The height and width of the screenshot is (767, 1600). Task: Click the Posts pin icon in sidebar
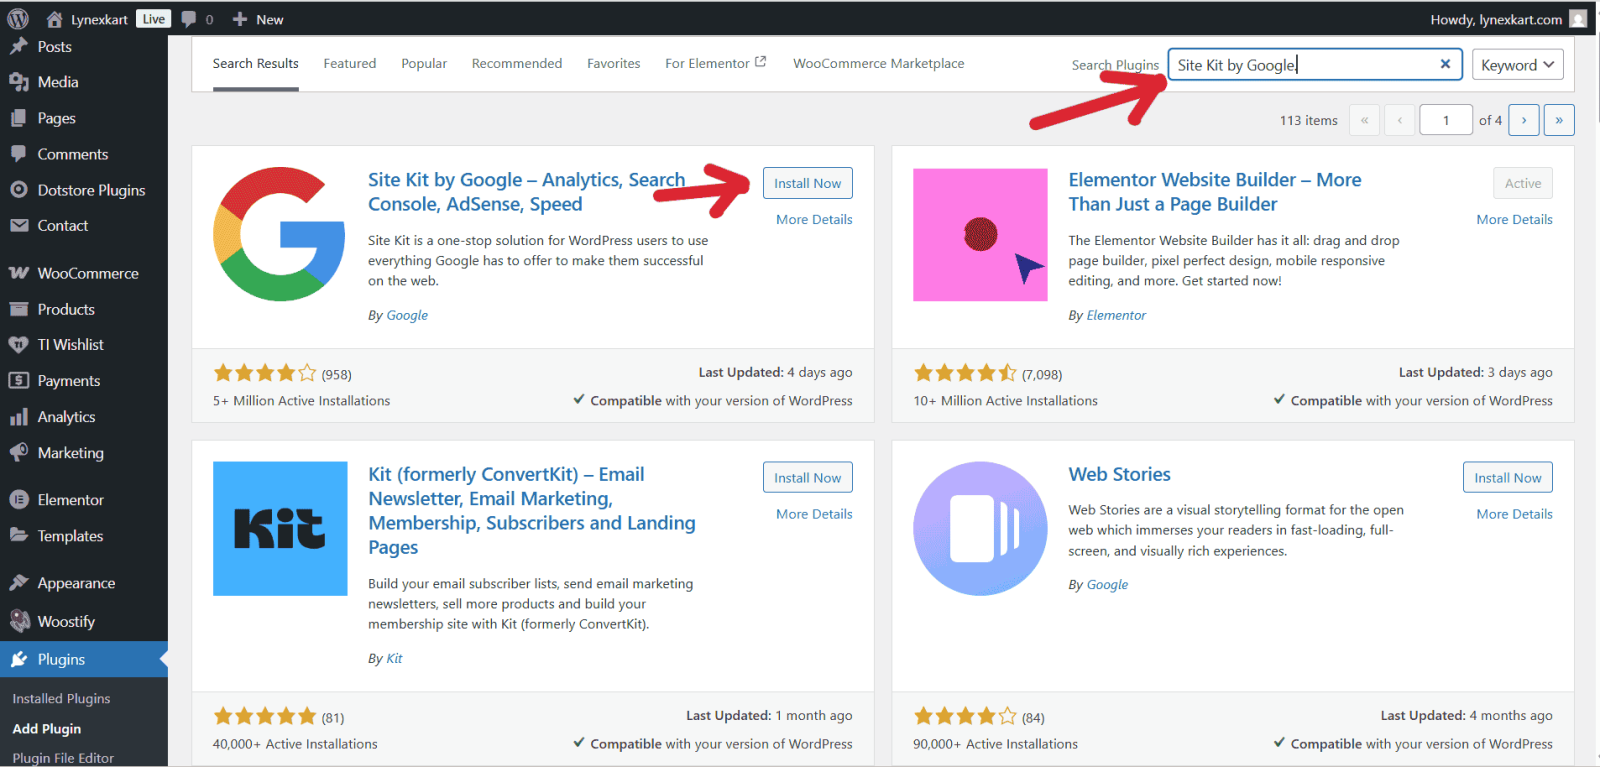point(18,46)
